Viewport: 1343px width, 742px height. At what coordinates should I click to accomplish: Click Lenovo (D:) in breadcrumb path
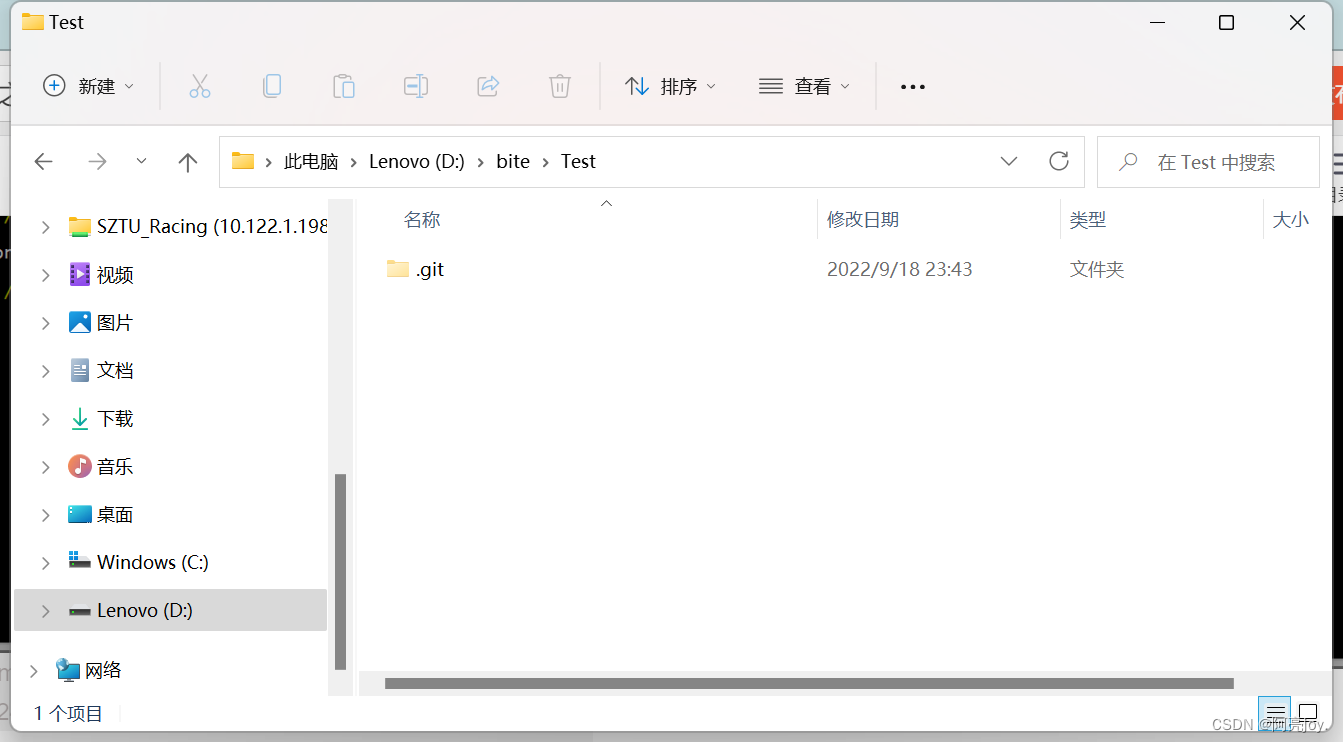[417, 161]
